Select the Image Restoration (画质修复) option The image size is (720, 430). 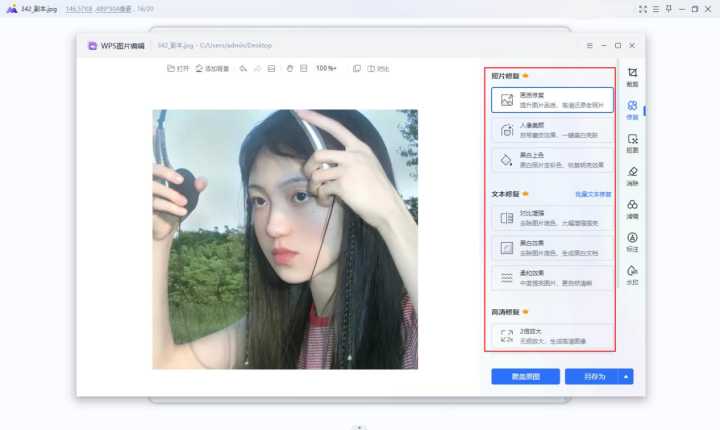coord(552,99)
